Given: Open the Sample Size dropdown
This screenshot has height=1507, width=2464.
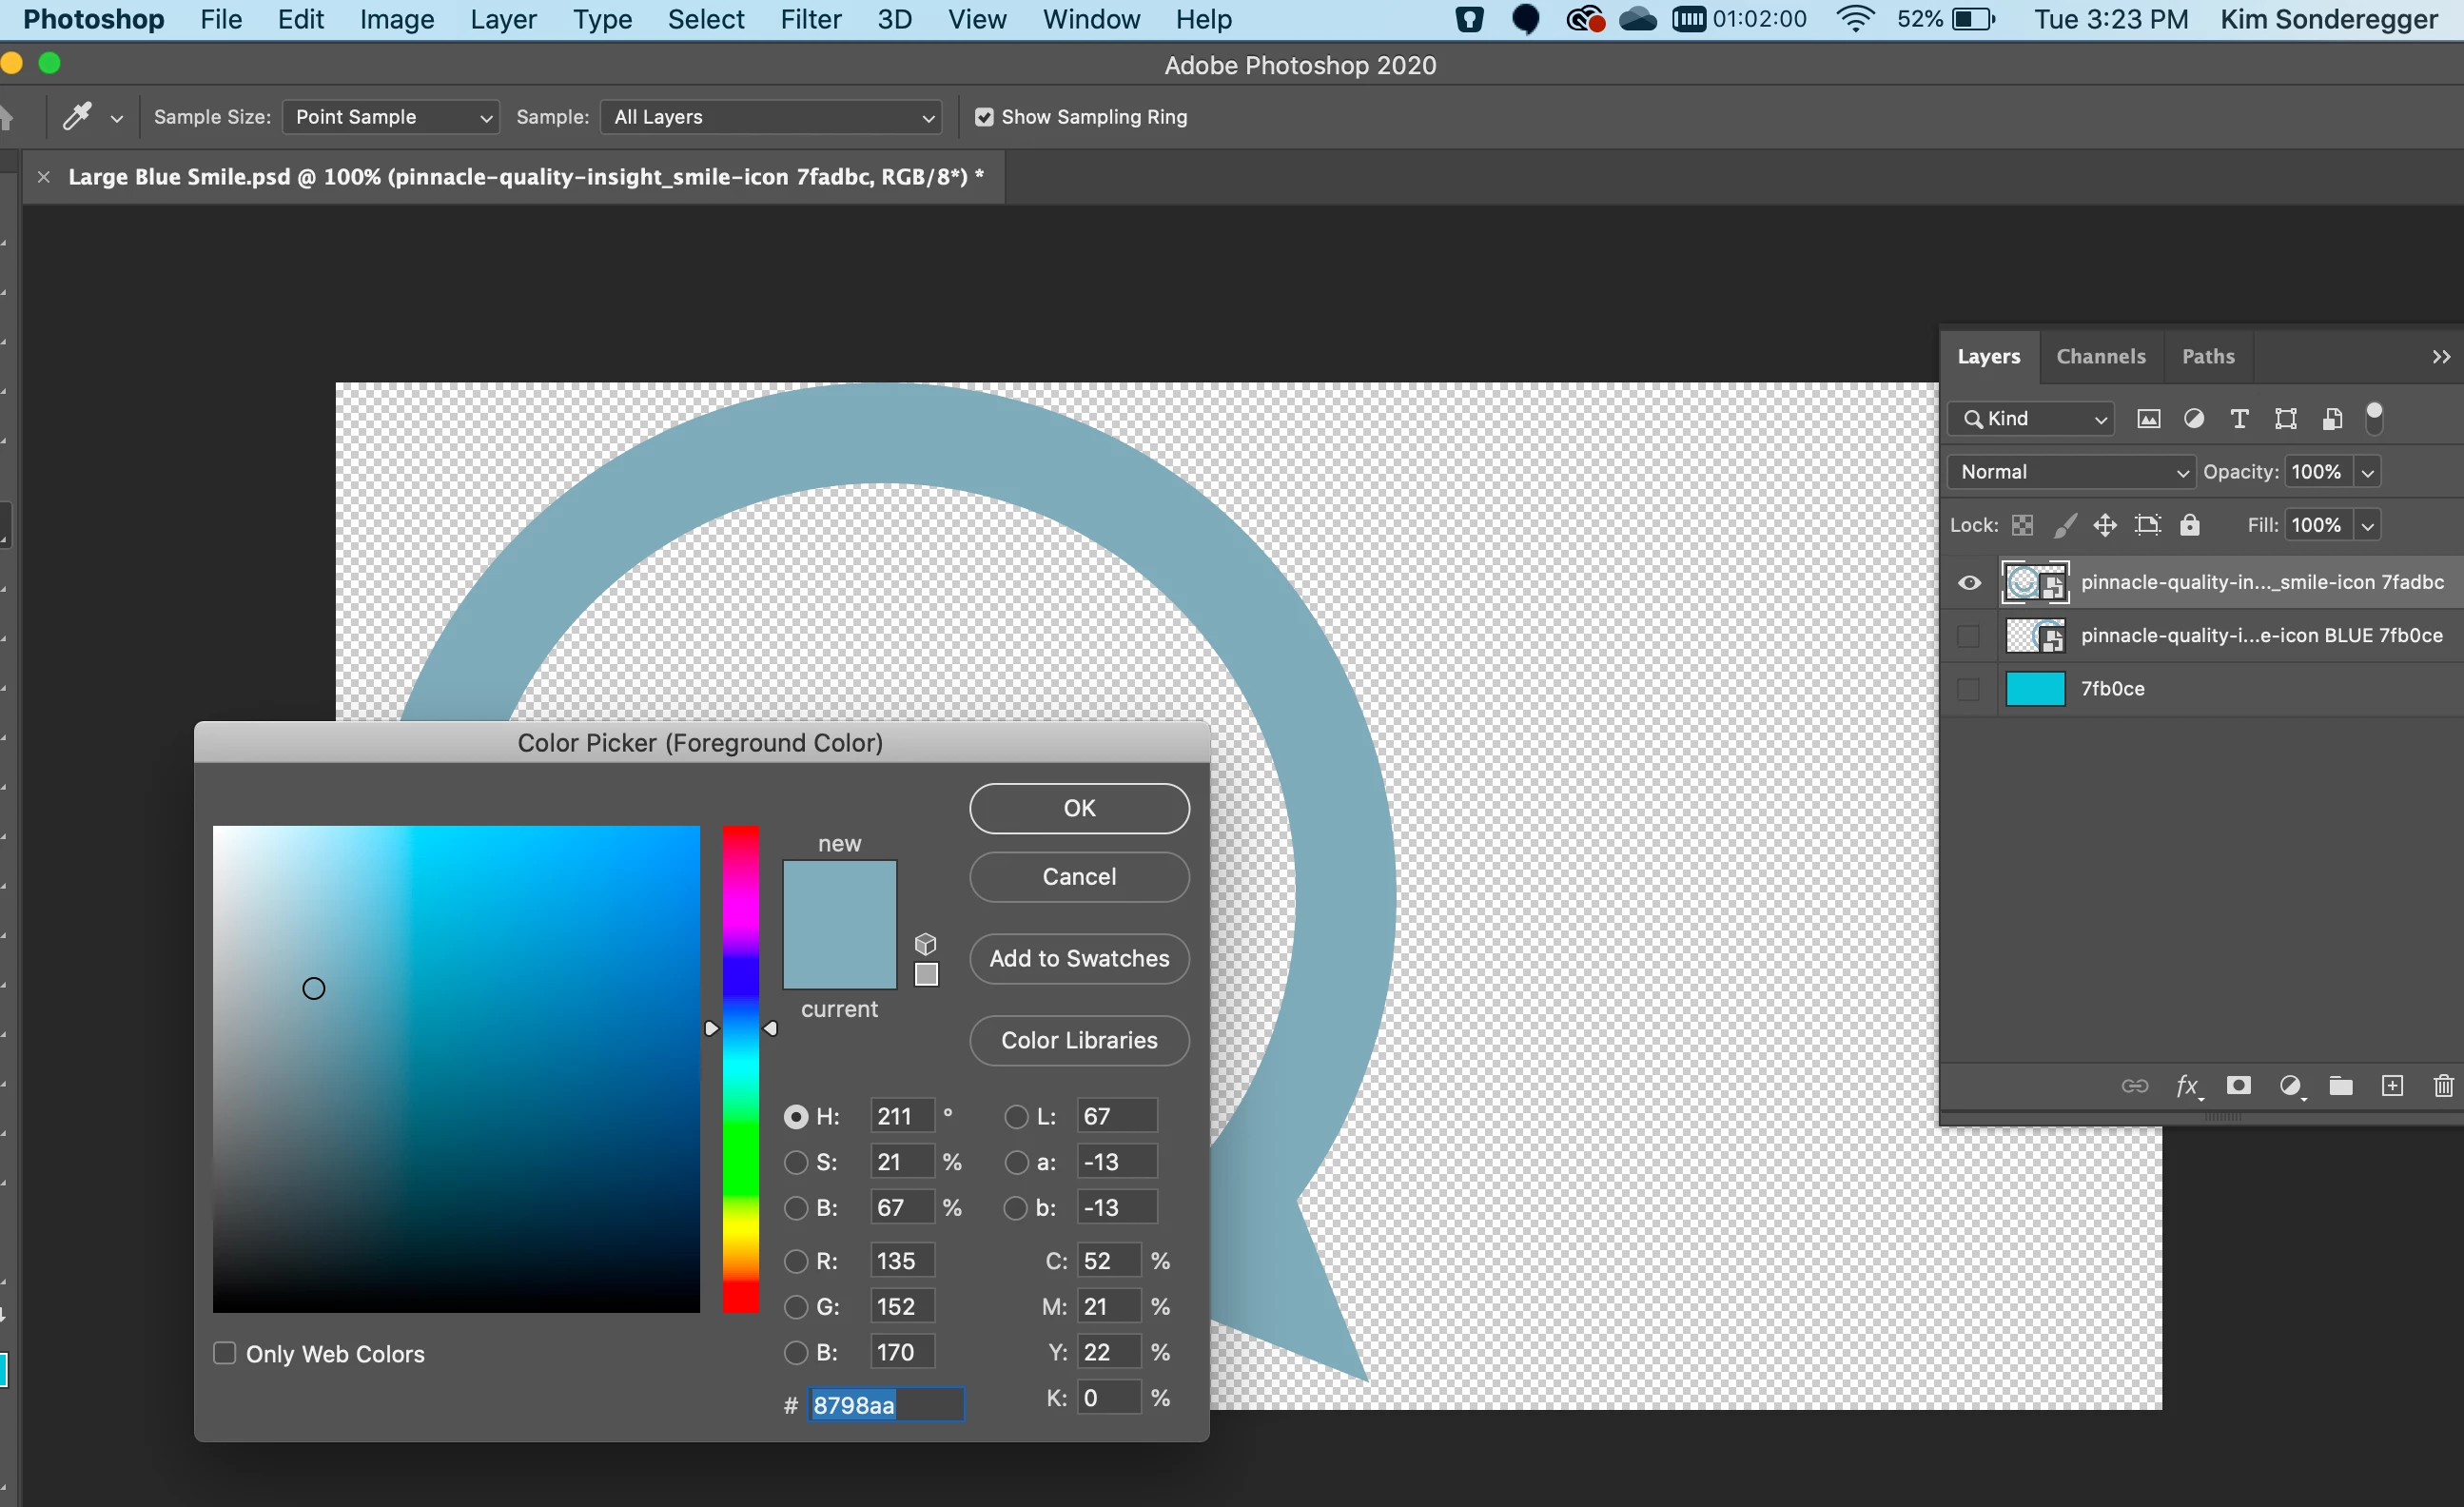Looking at the screenshot, I should point(391,117).
